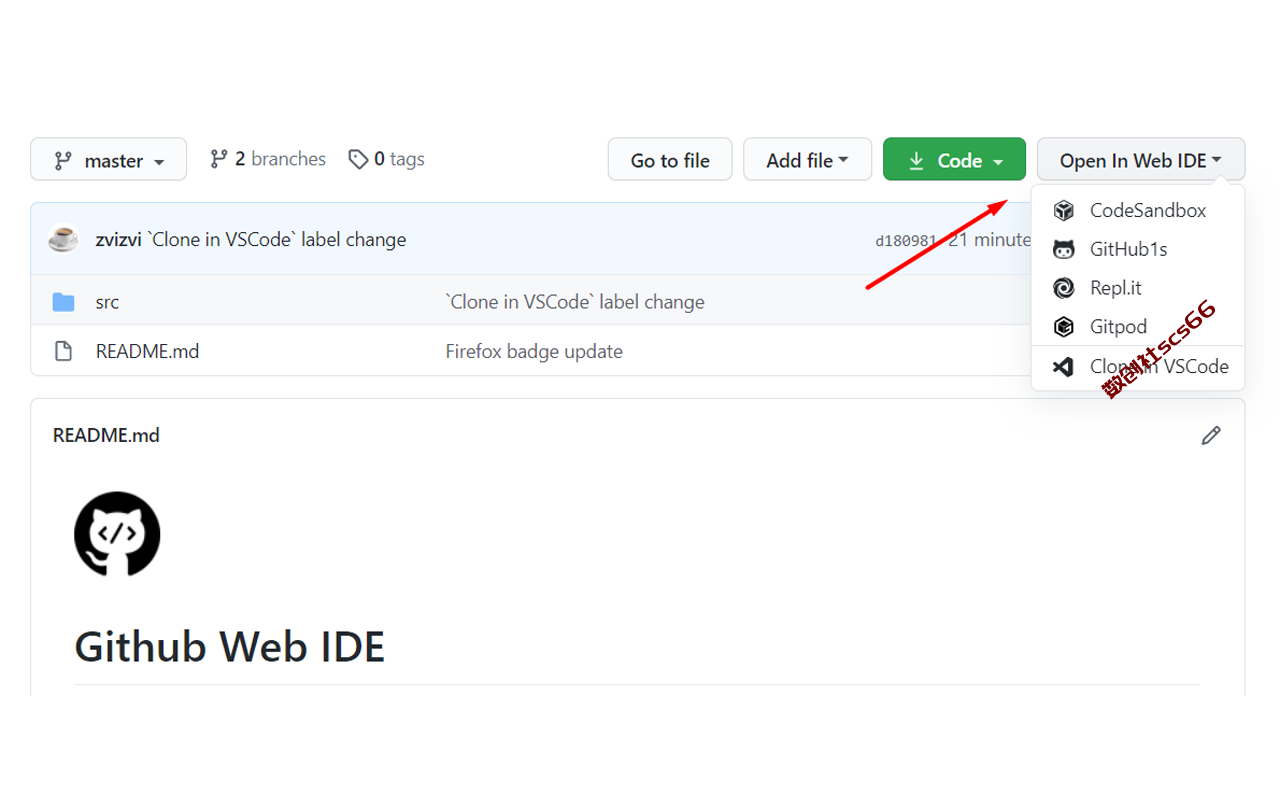The image size is (1280, 800).
Task: Open the src row commit message
Action: 575,302
